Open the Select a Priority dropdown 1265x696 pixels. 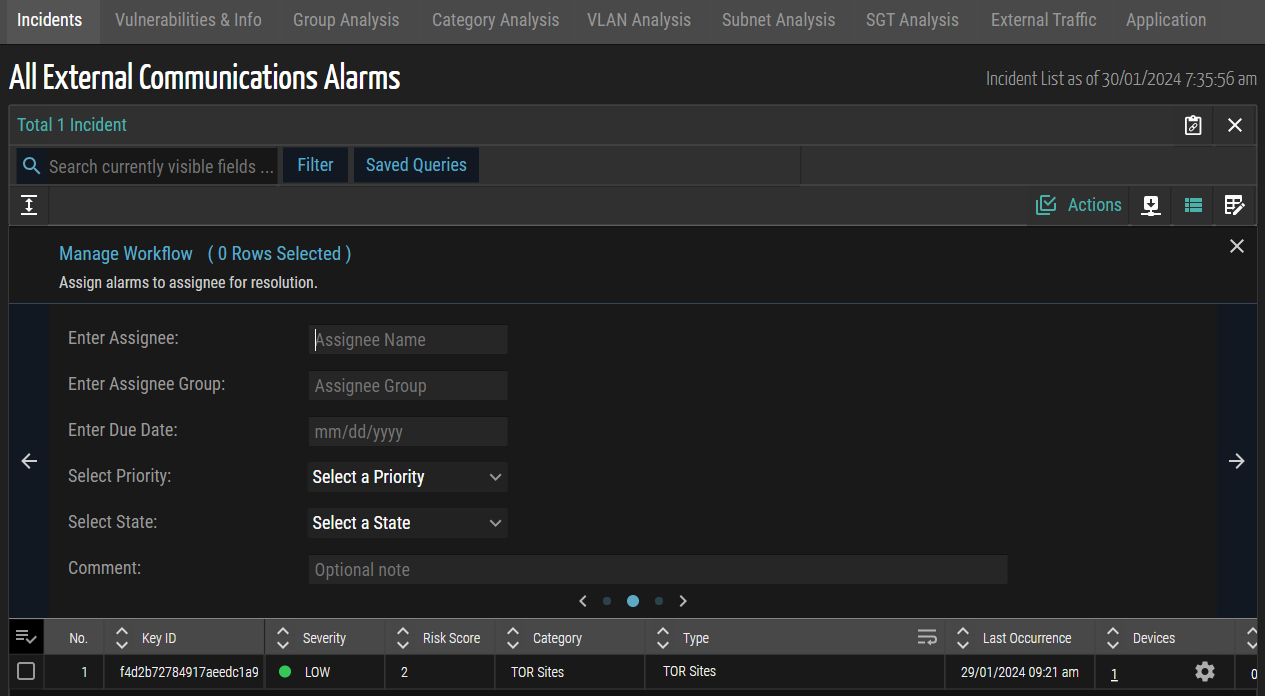(x=407, y=477)
